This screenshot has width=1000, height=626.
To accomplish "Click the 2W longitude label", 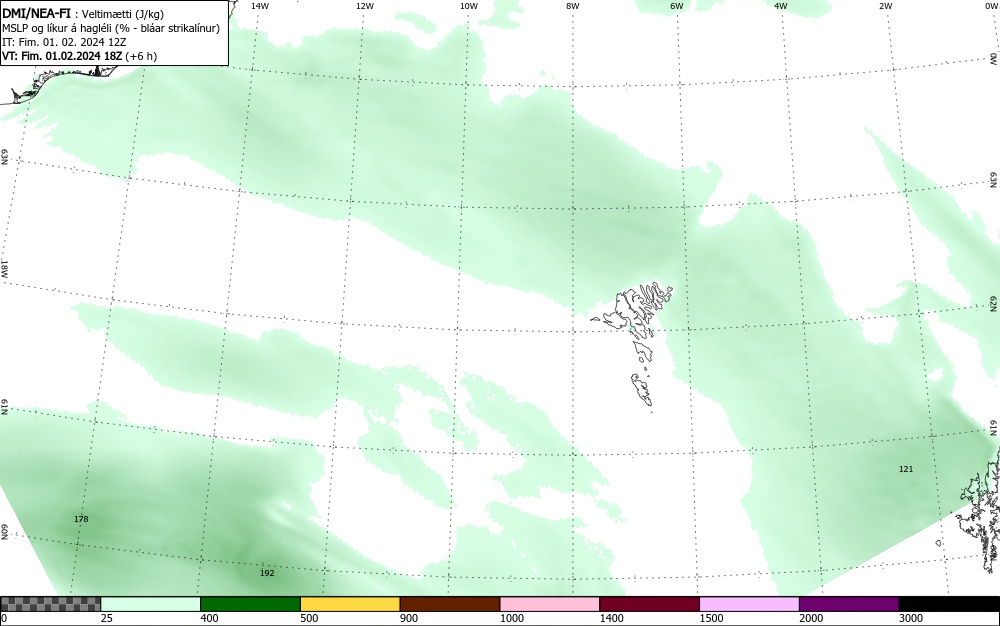I will [885, 6].
